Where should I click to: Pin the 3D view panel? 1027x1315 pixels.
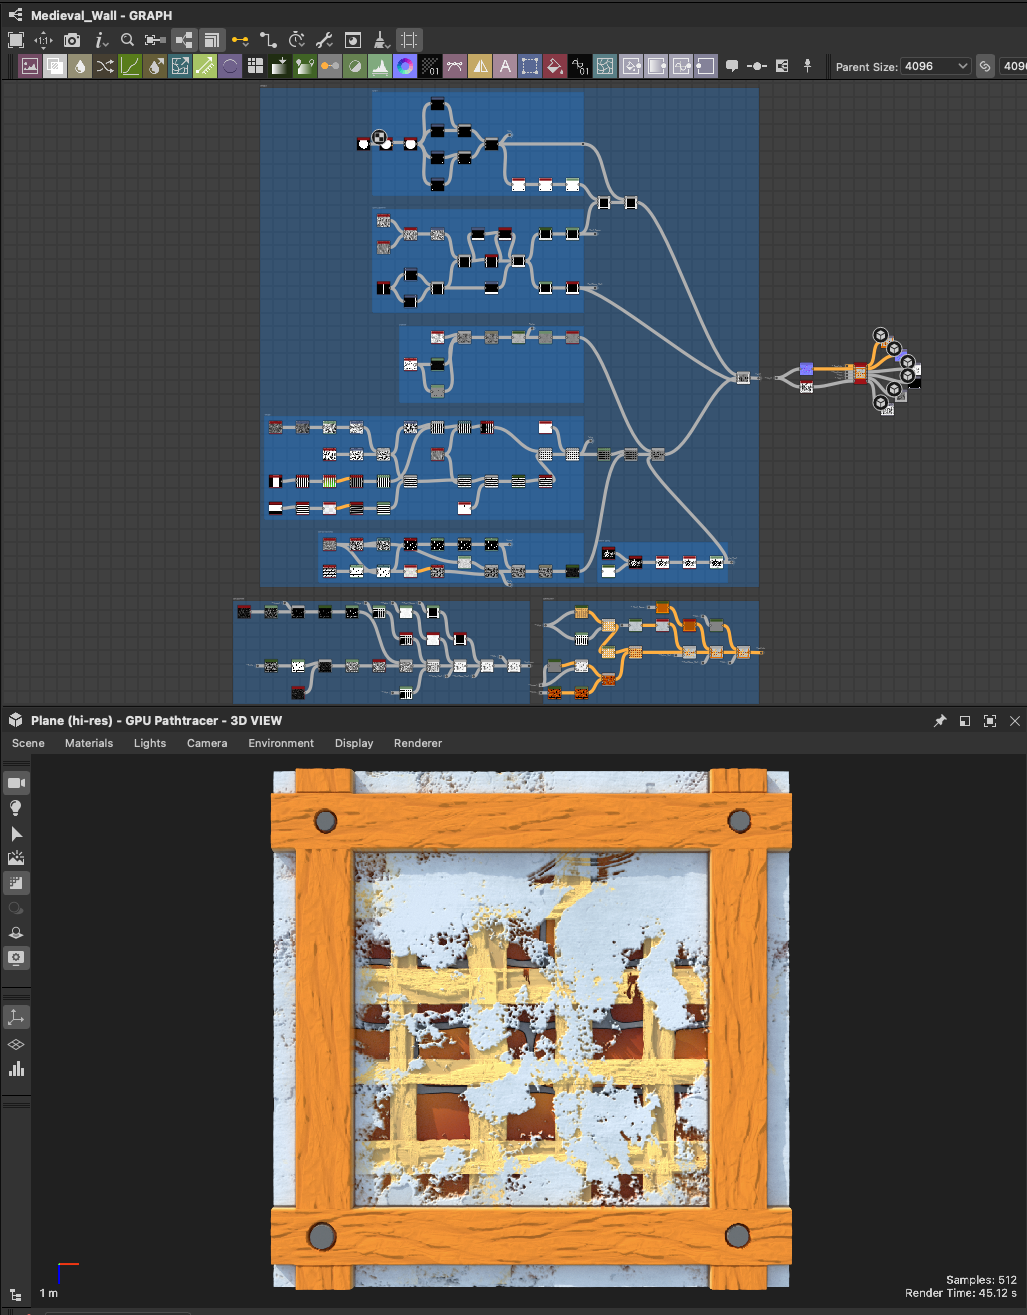[940, 721]
